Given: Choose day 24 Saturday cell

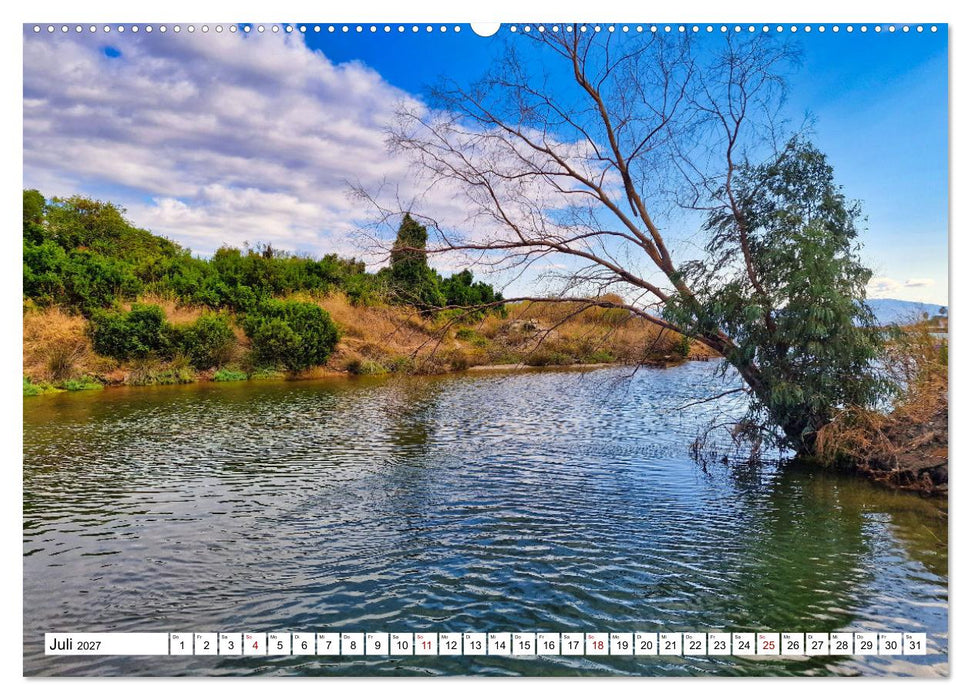Looking at the screenshot, I should coord(744,644).
